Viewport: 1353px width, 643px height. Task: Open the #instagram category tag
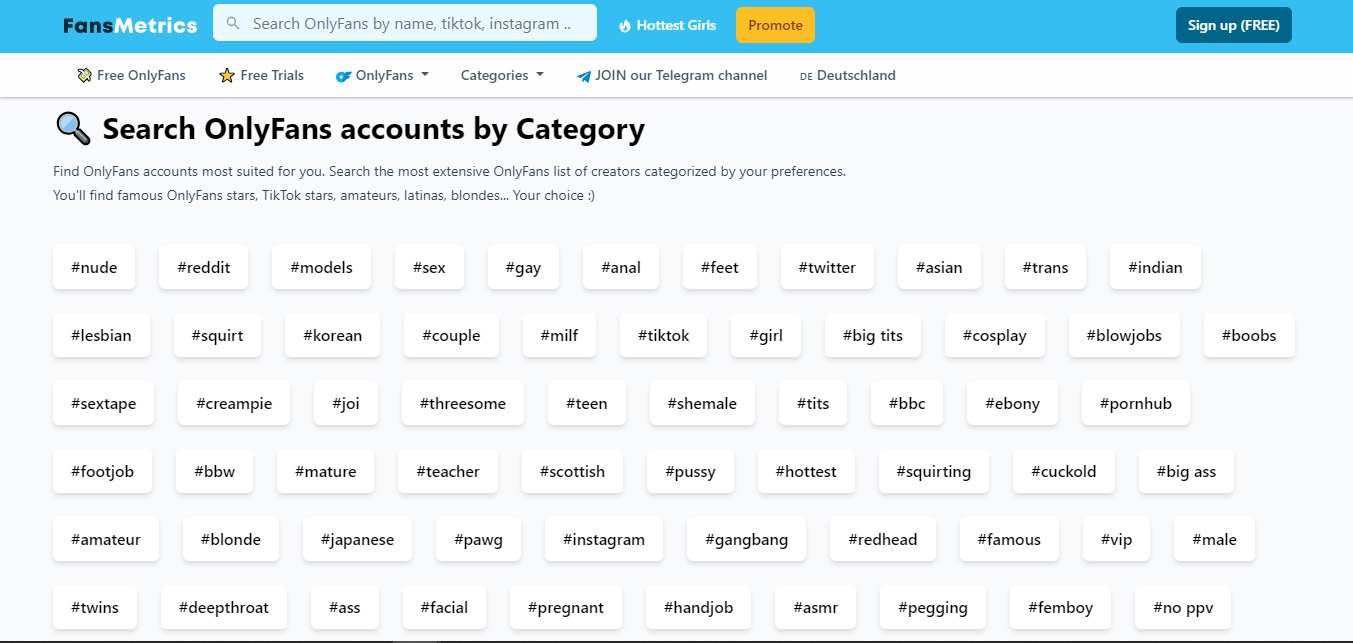(604, 539)
